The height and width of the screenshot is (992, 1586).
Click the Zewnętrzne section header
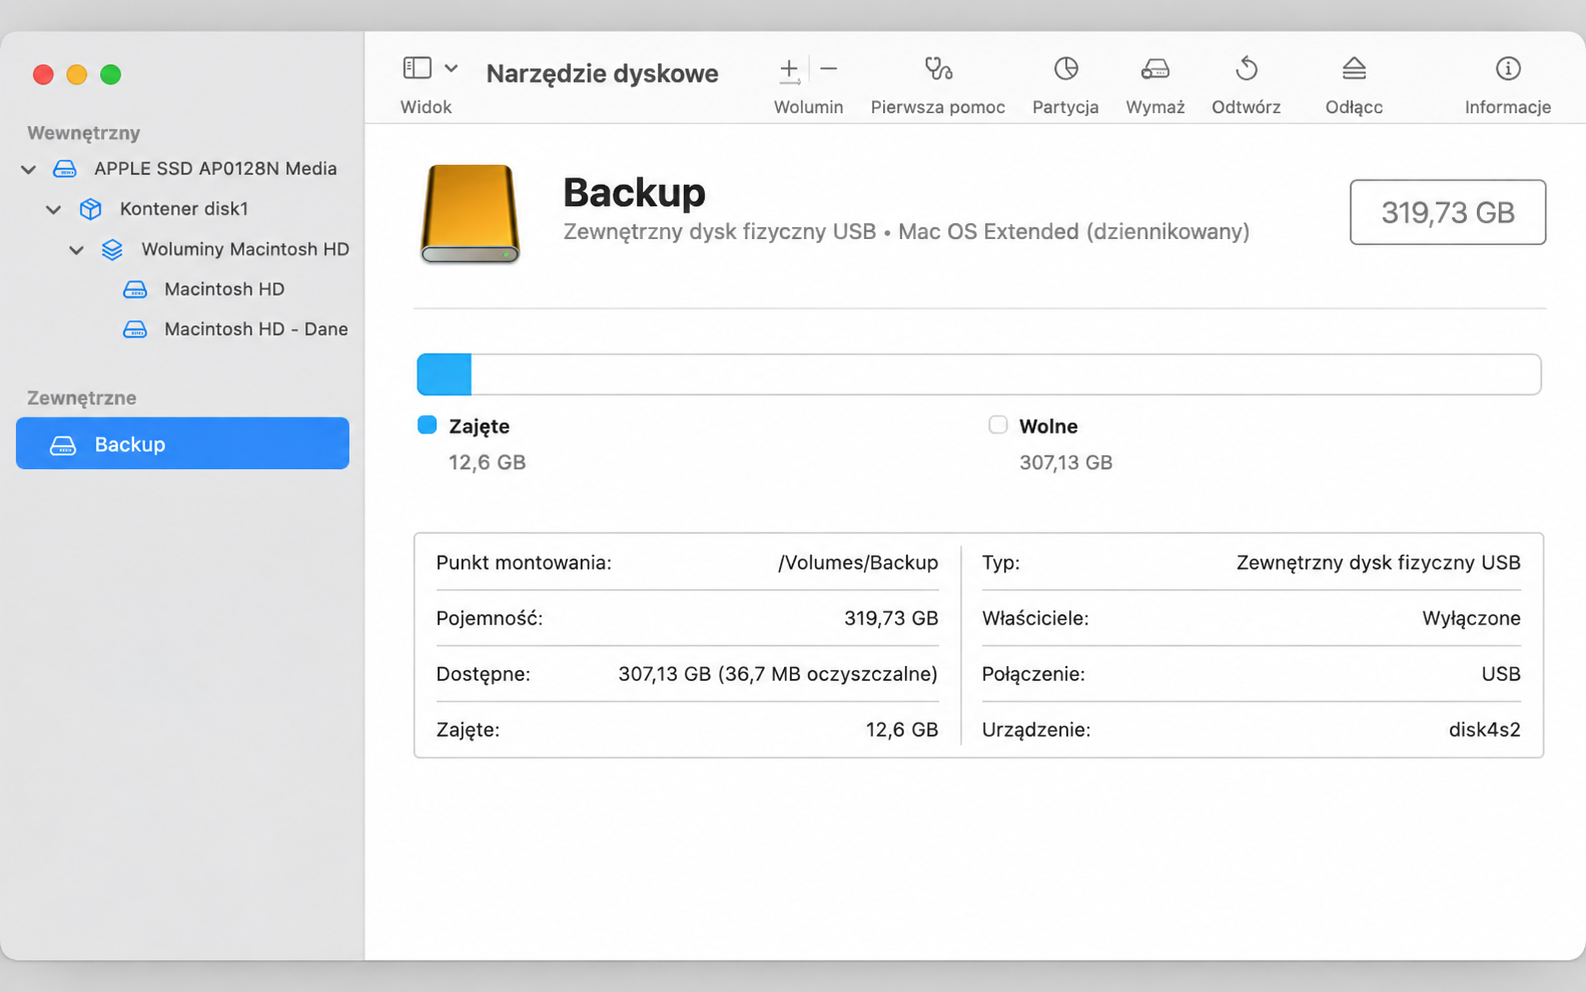[x=82, y=398]
